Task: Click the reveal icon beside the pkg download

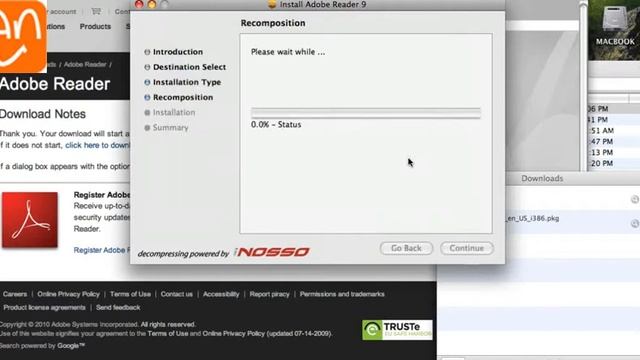Action: pos(635,223)
